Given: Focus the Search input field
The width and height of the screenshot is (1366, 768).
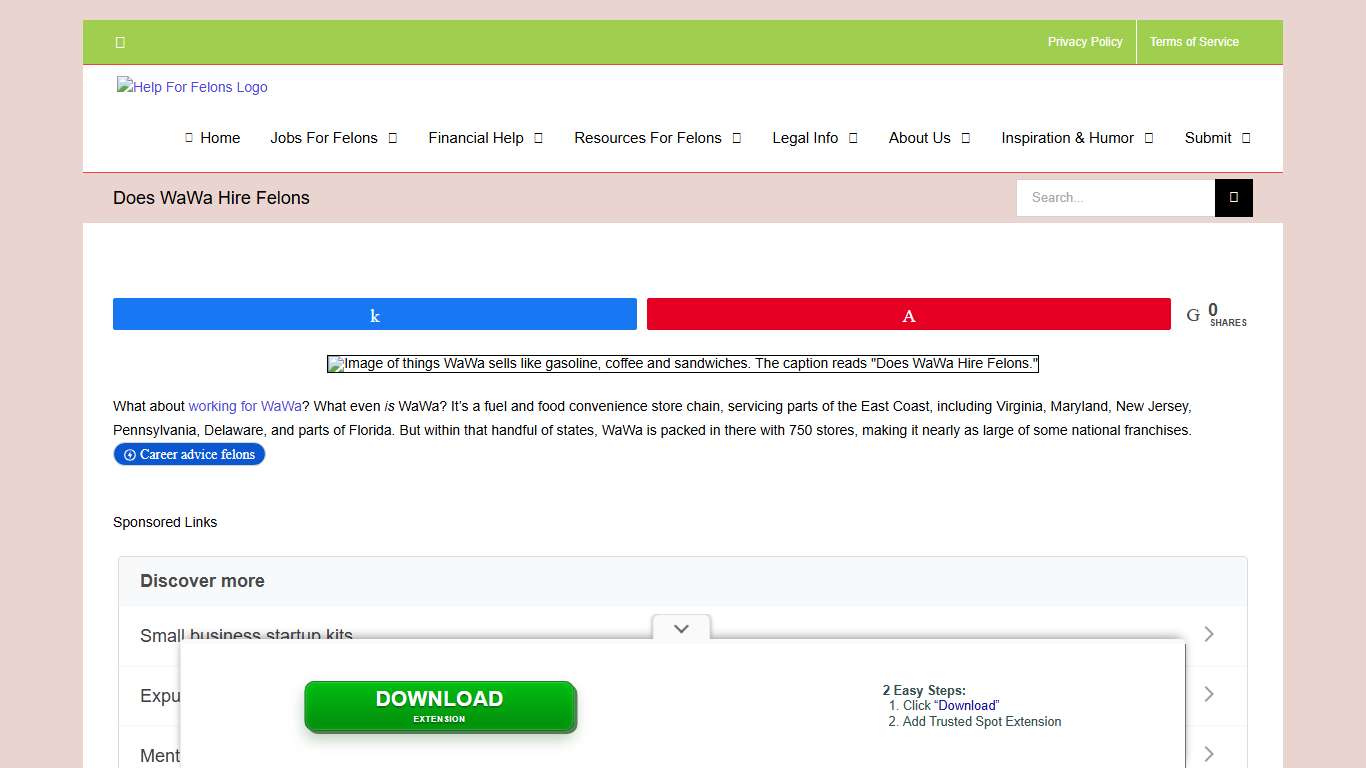Looking at the screenshot, I should (1115, 198).
